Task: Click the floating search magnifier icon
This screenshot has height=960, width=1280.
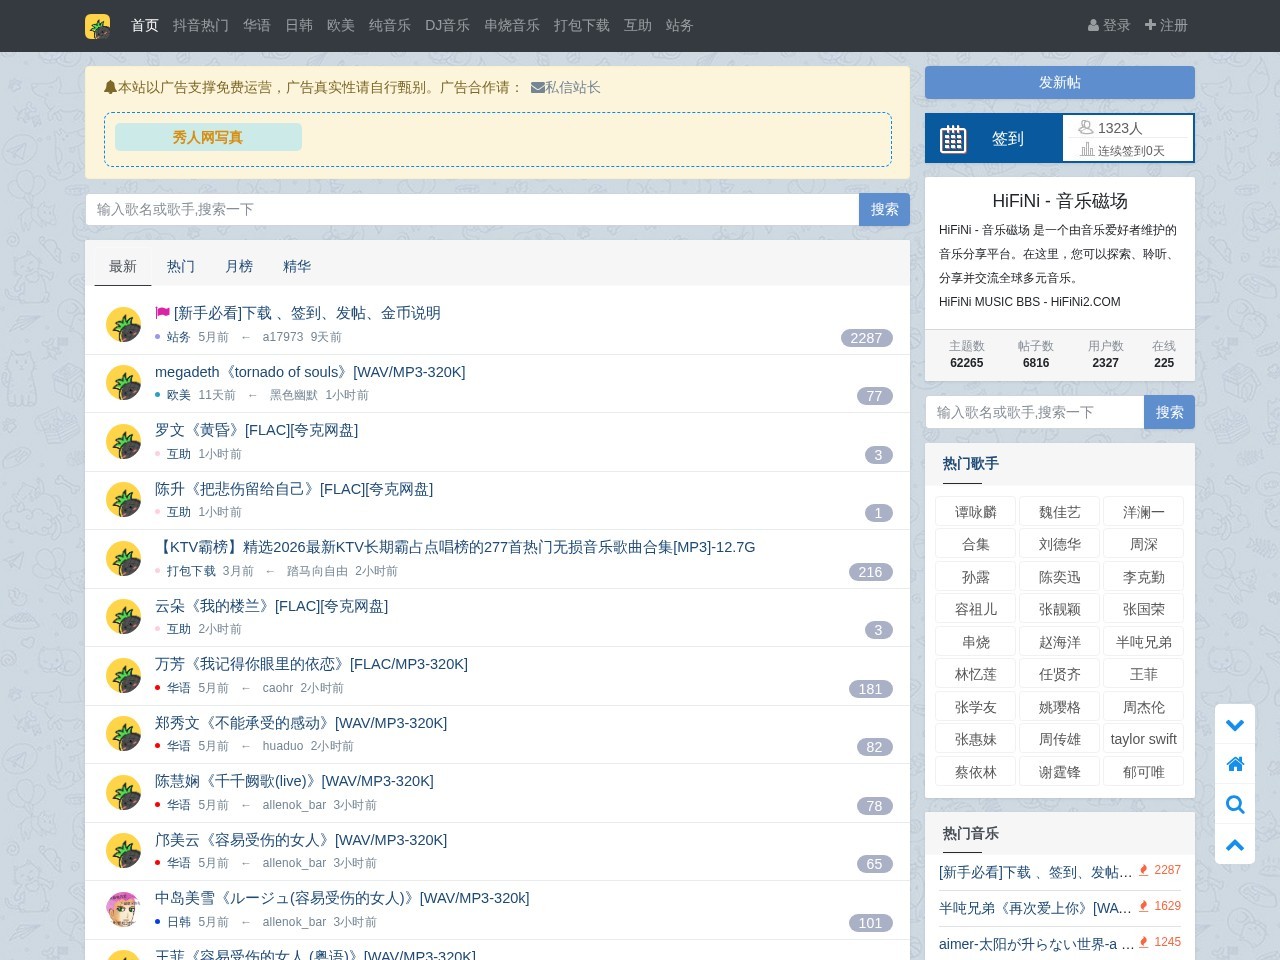Action: (x=1235, y=804)
